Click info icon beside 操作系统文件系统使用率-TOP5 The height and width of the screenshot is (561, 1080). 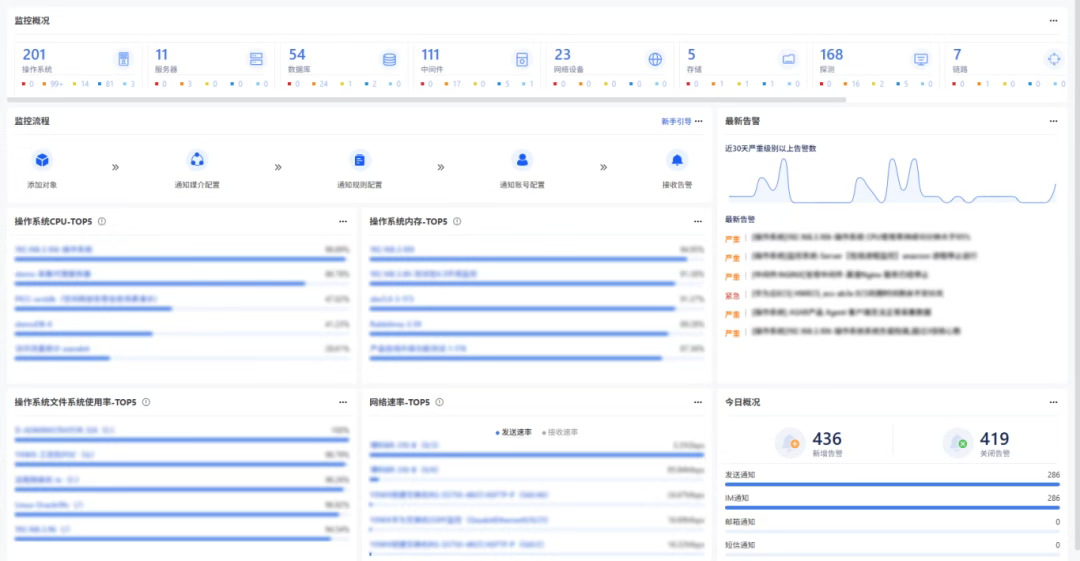tap(146, 402)
